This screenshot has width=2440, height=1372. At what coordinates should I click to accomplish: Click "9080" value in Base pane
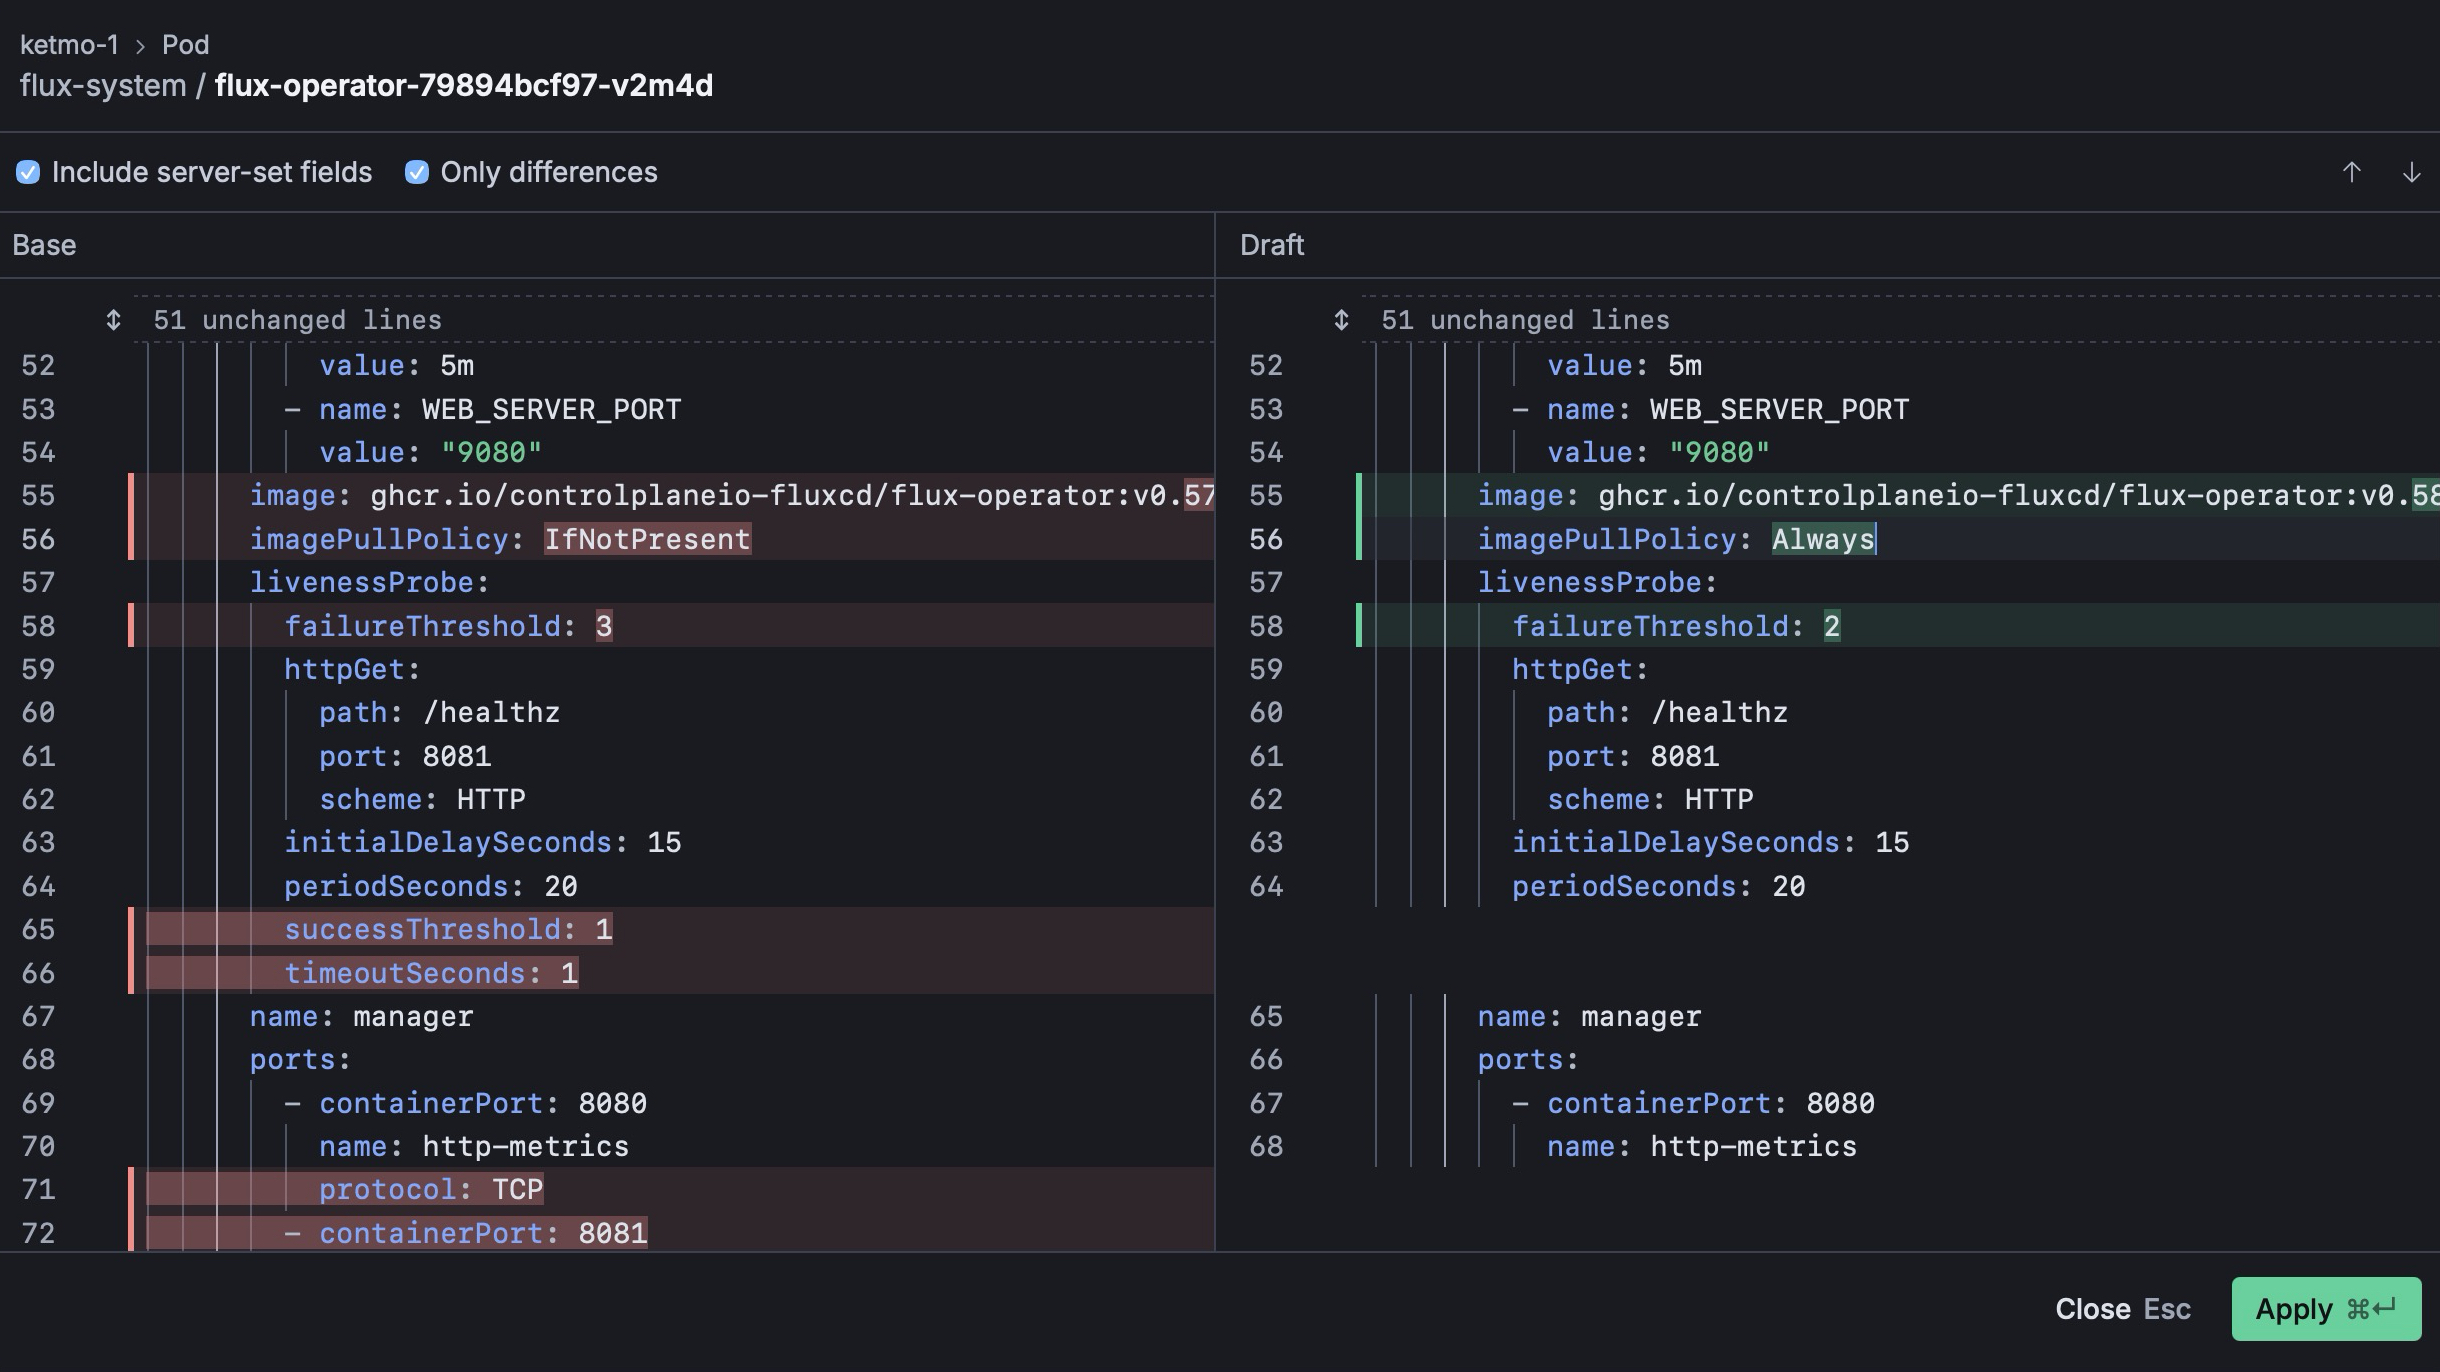click(491, 452)
